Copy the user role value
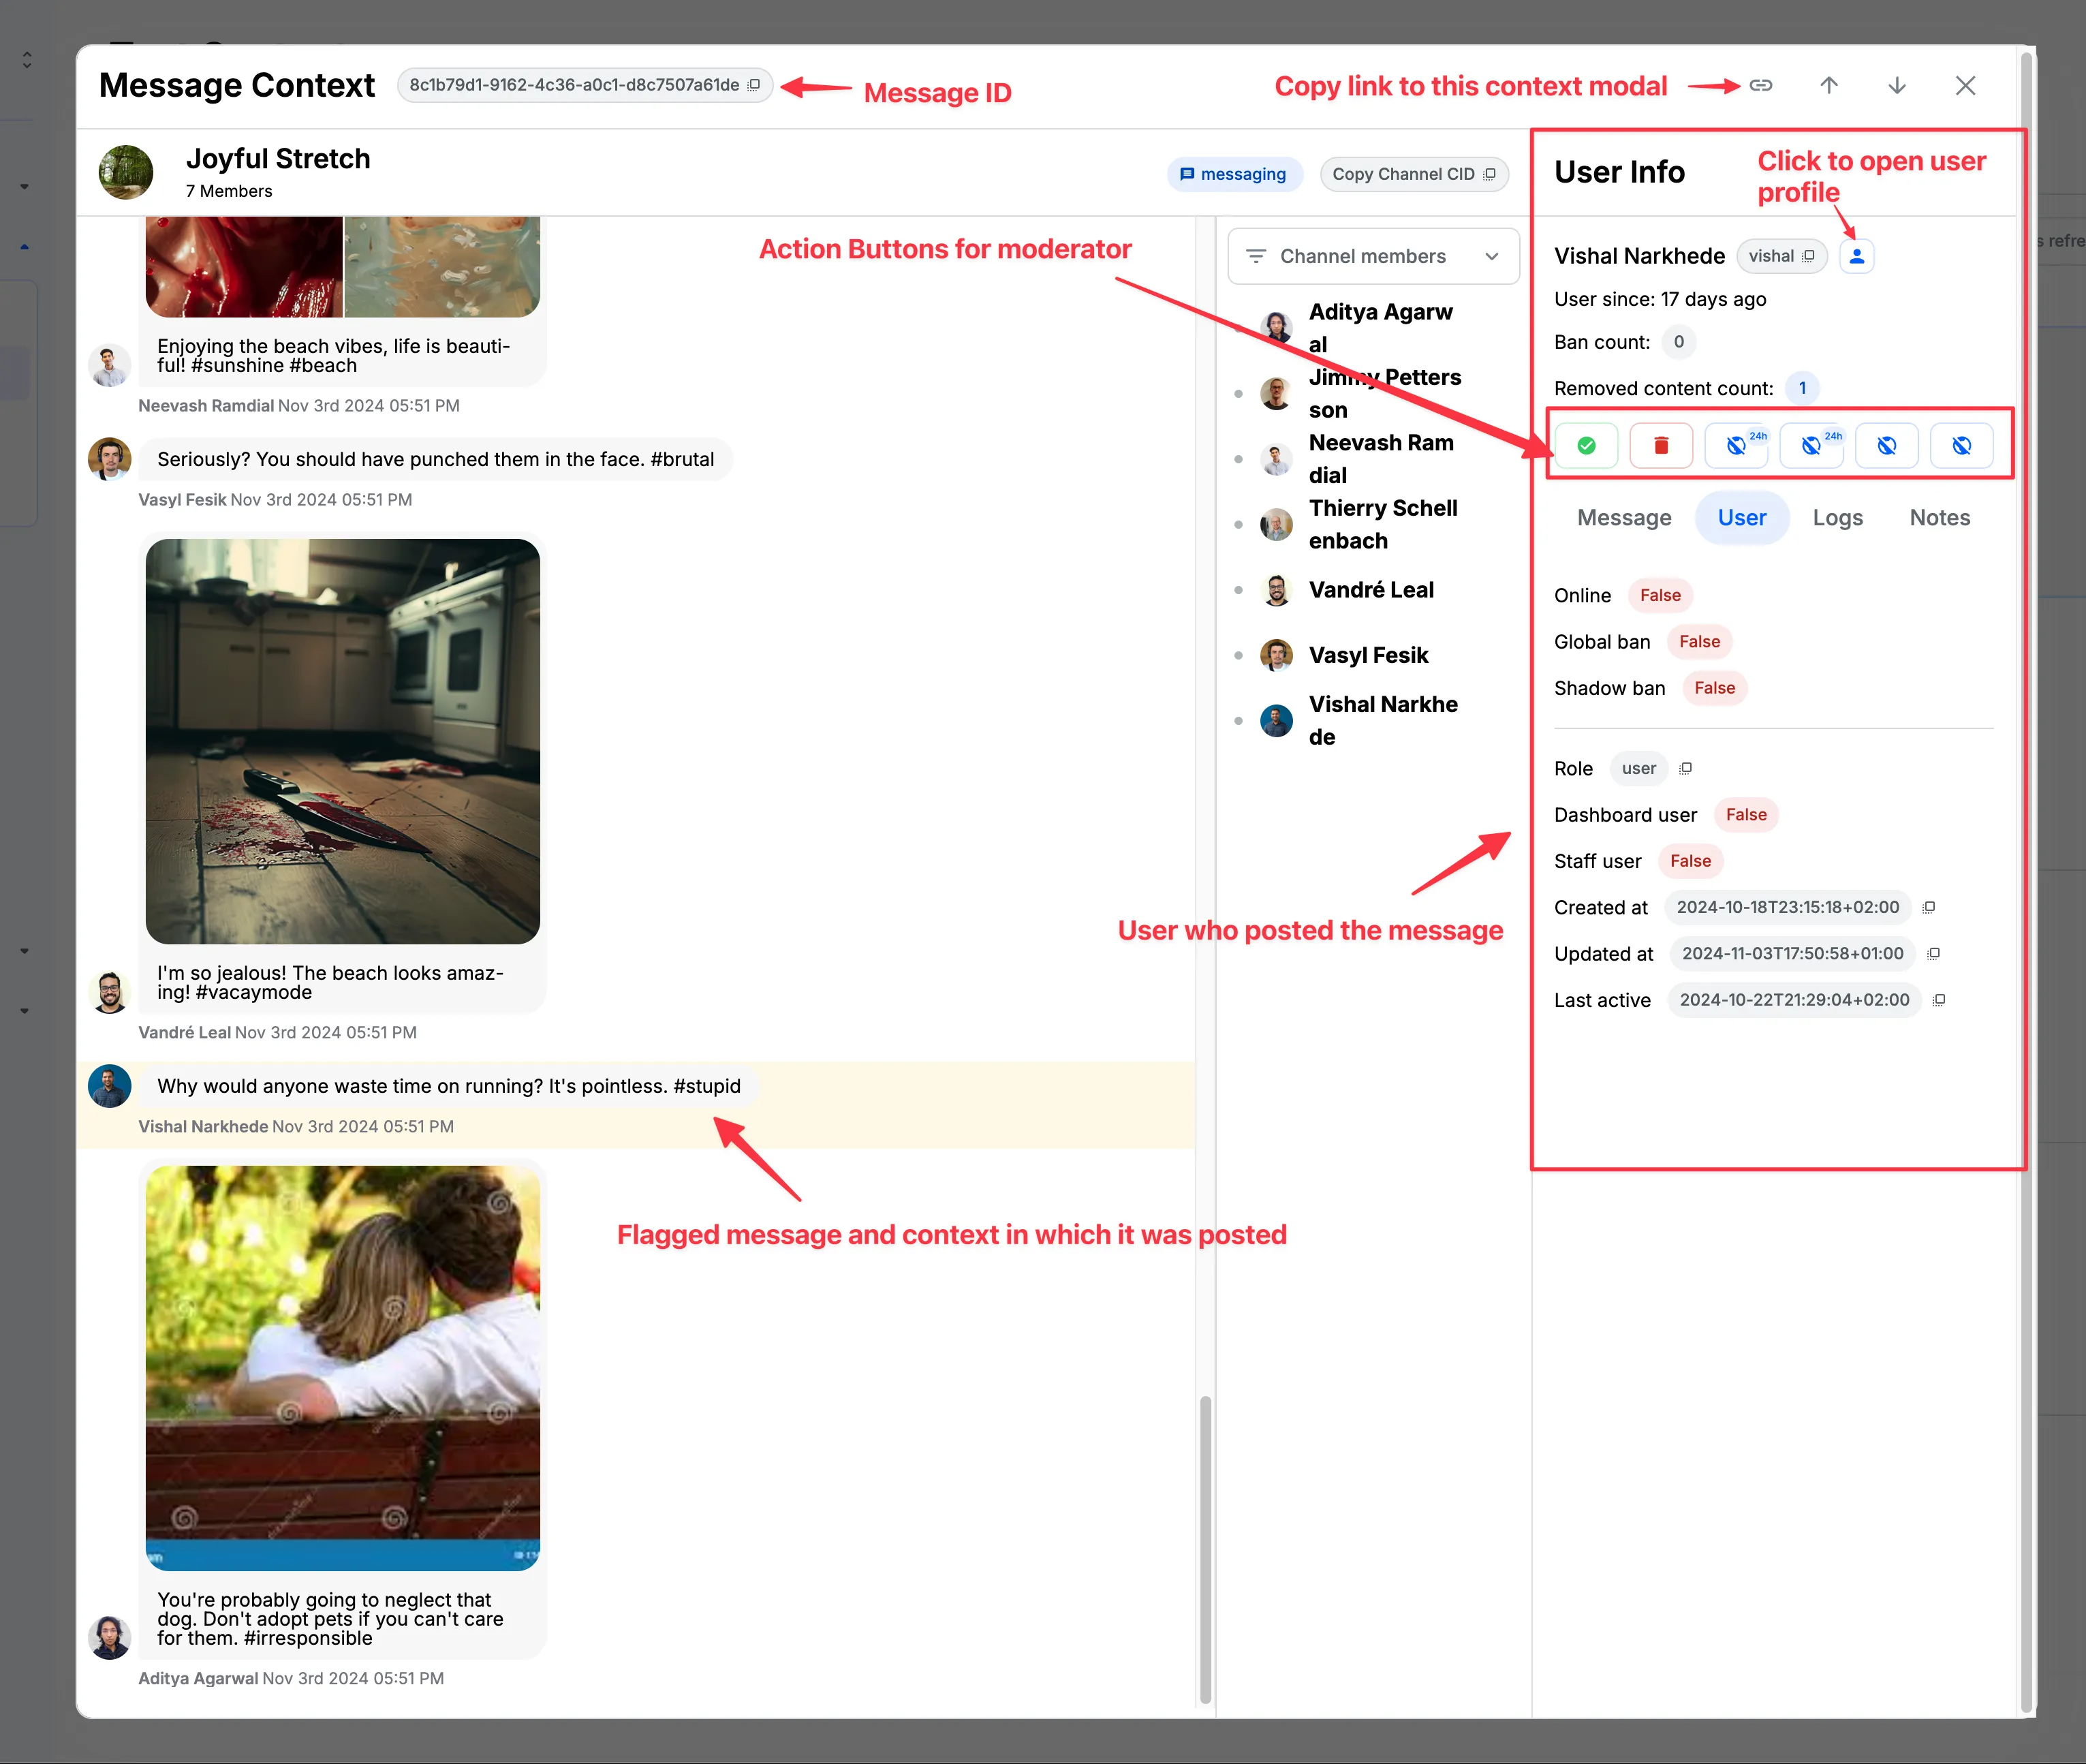Image resolution: width=2086 pixels, height=1764 pixels. (1685, 768)
